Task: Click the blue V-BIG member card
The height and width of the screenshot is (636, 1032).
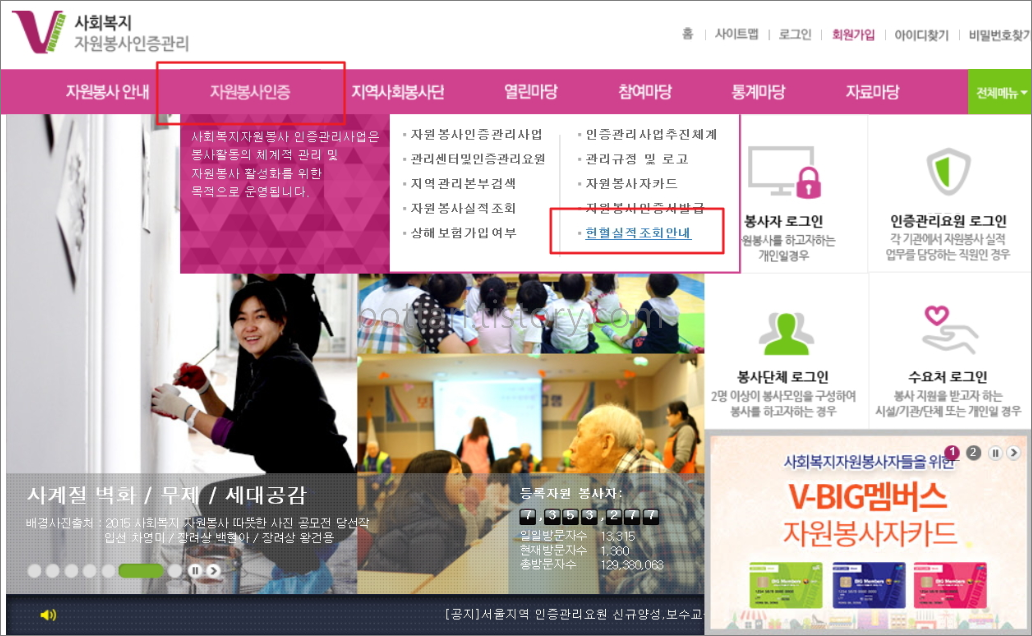Action: click(869, 585)
